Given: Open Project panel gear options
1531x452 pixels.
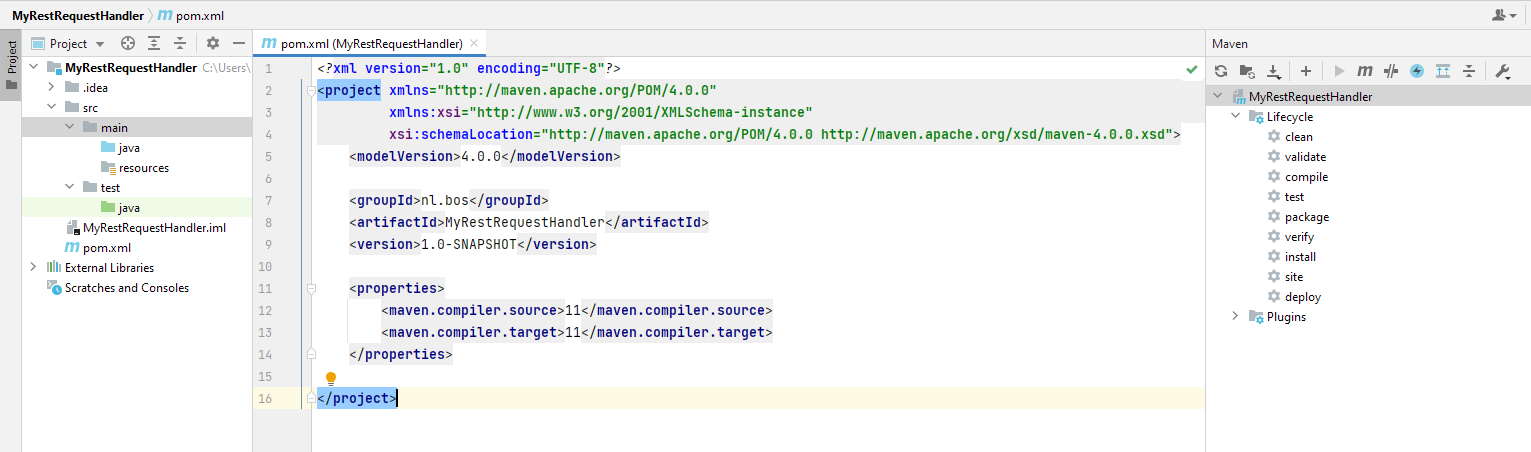Looking at the screenshot, I should [212, 43].
